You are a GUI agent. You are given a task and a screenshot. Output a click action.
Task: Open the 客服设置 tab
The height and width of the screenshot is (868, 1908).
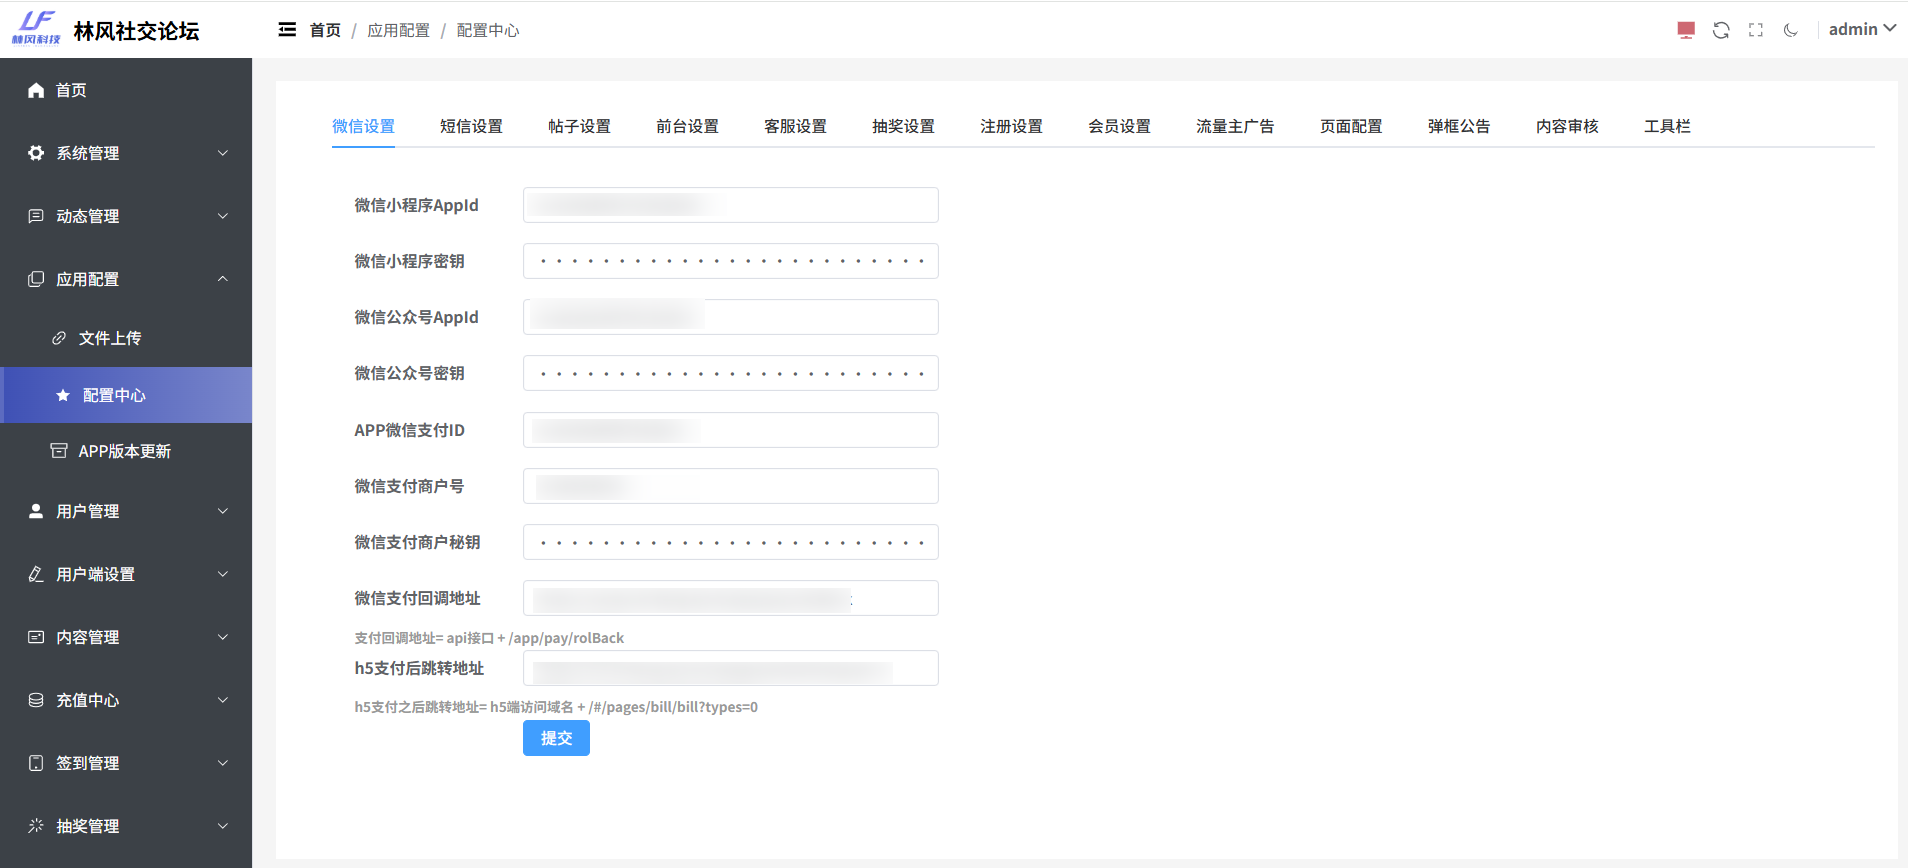[x=795, y=126]
